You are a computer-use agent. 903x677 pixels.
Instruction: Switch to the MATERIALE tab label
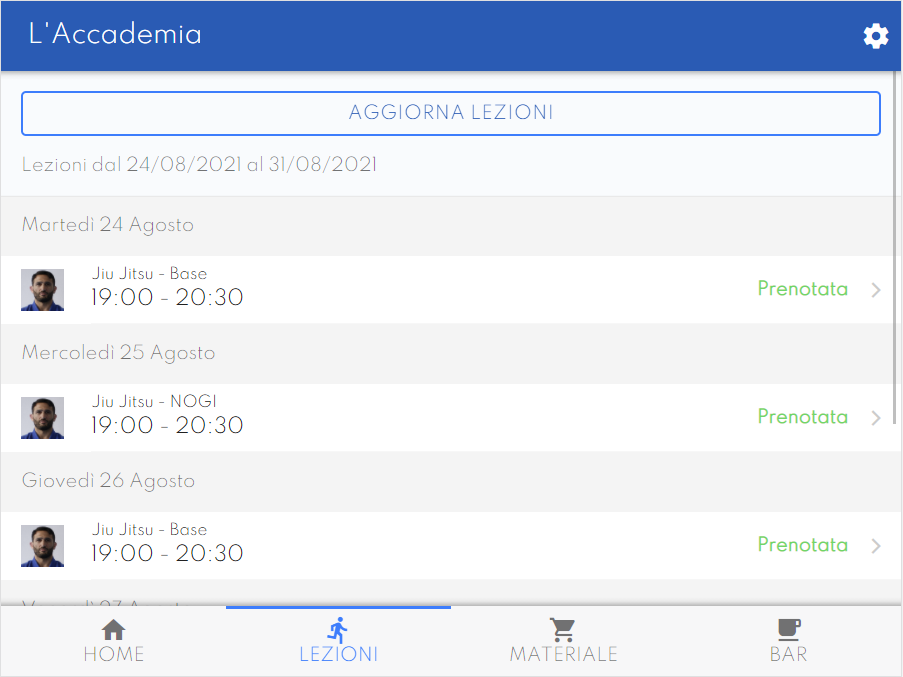tap(563, 655)
